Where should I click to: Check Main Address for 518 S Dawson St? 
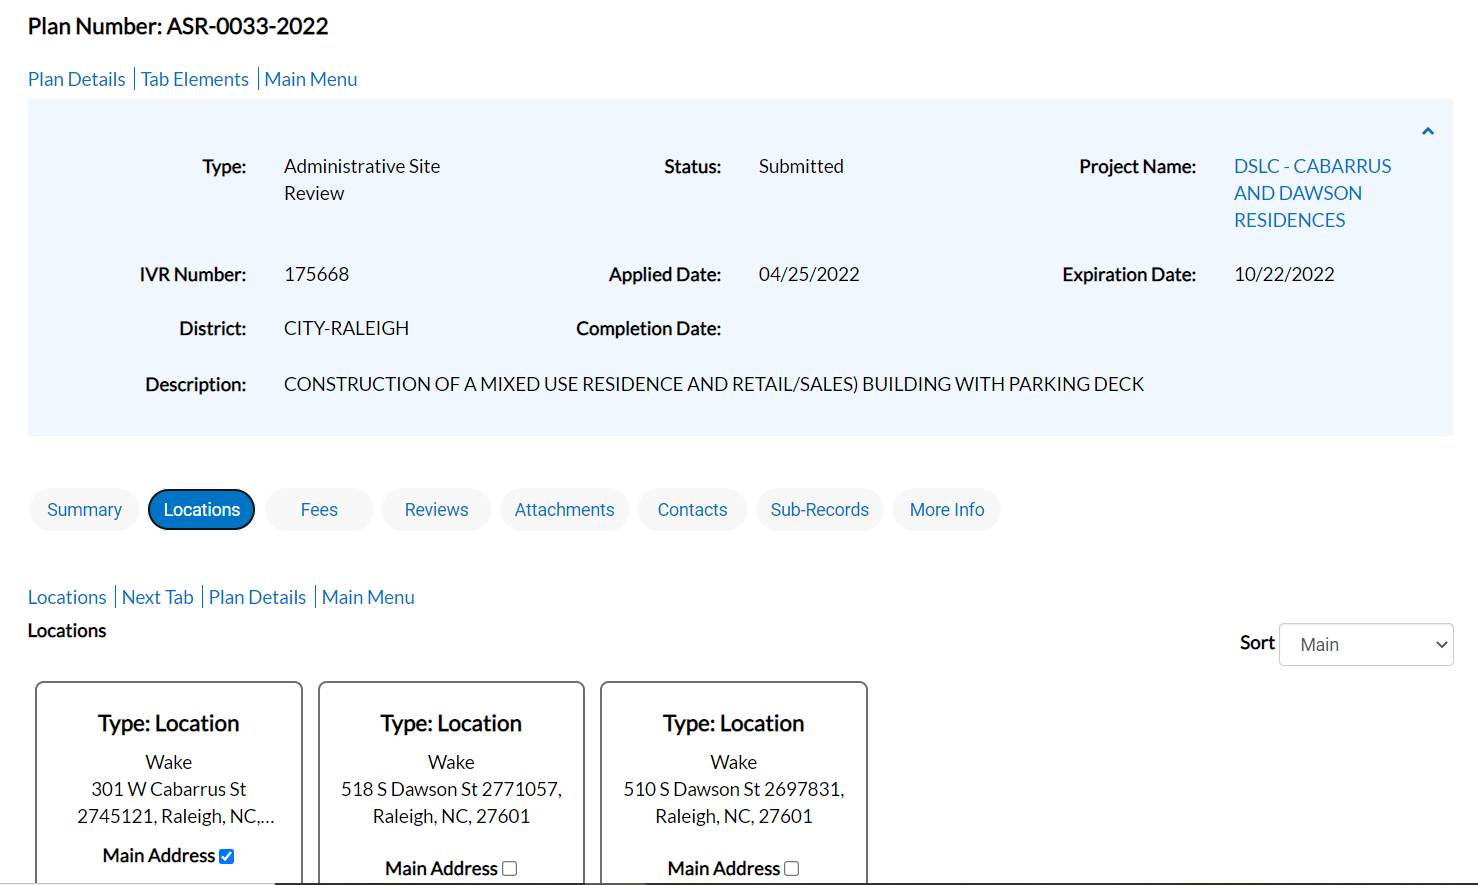coord(510,868)
